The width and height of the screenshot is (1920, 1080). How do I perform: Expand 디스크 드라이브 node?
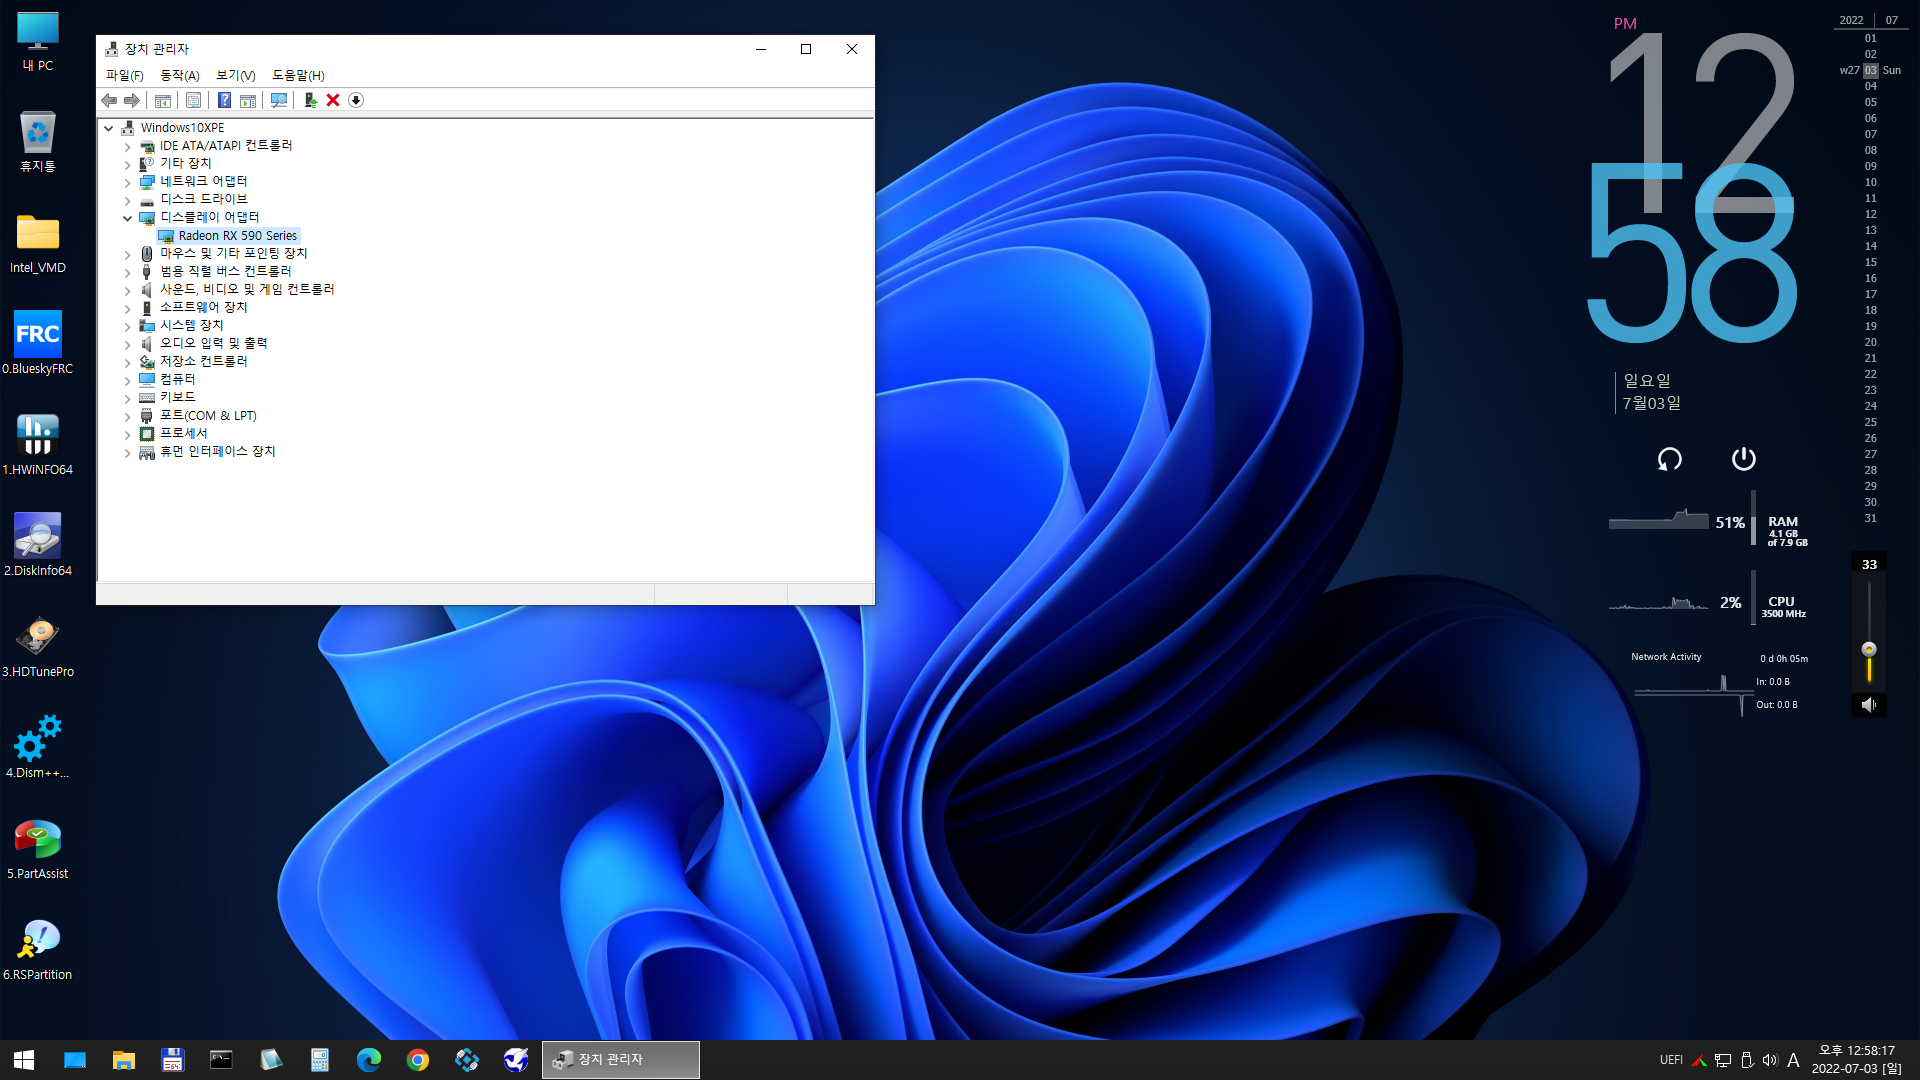click(127, 200)
